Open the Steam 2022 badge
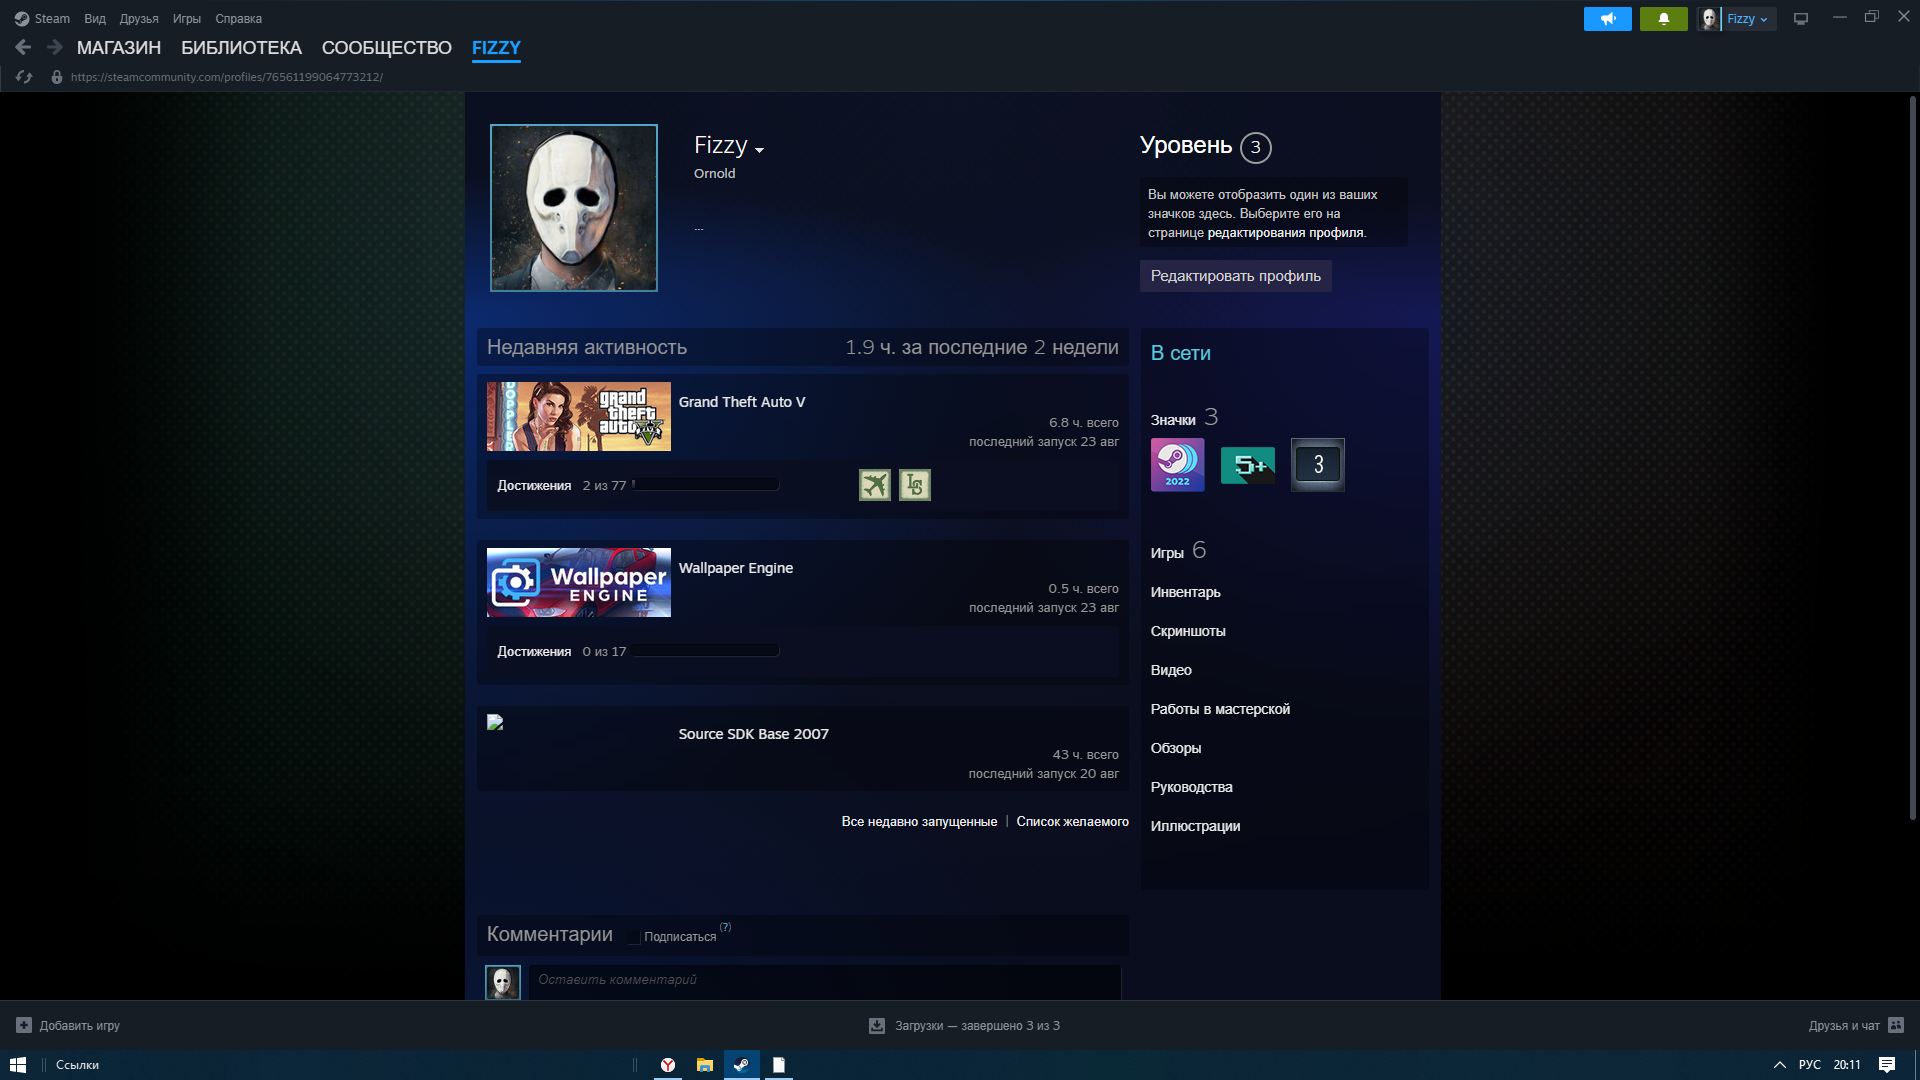Viewport: 1920px width, 1080px height. click(1177, 465)
